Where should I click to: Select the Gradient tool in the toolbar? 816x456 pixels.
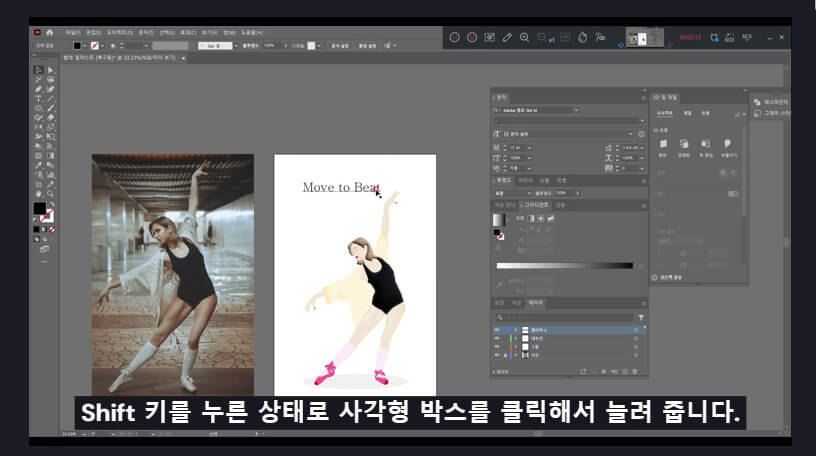50,155
